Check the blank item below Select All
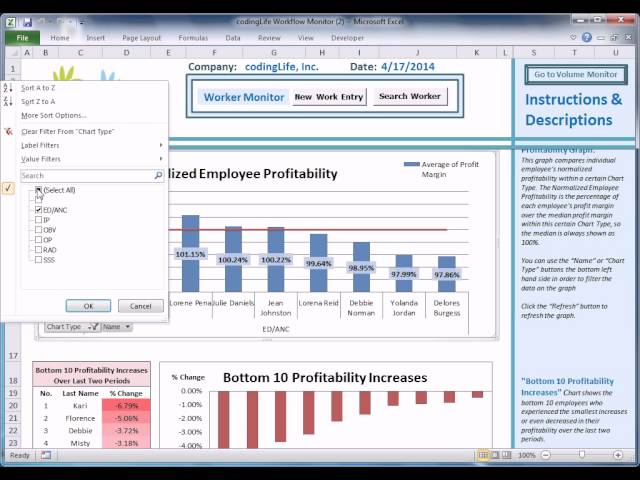The height and width of the screenshot is (480, 640). [38, 200]
